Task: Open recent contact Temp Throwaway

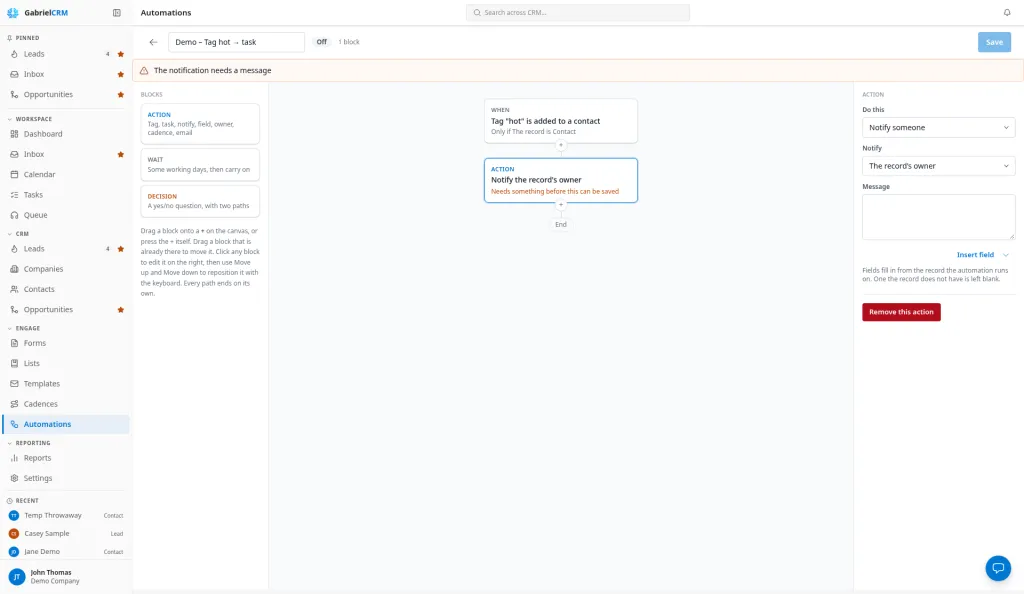Action: pos(65,516)
